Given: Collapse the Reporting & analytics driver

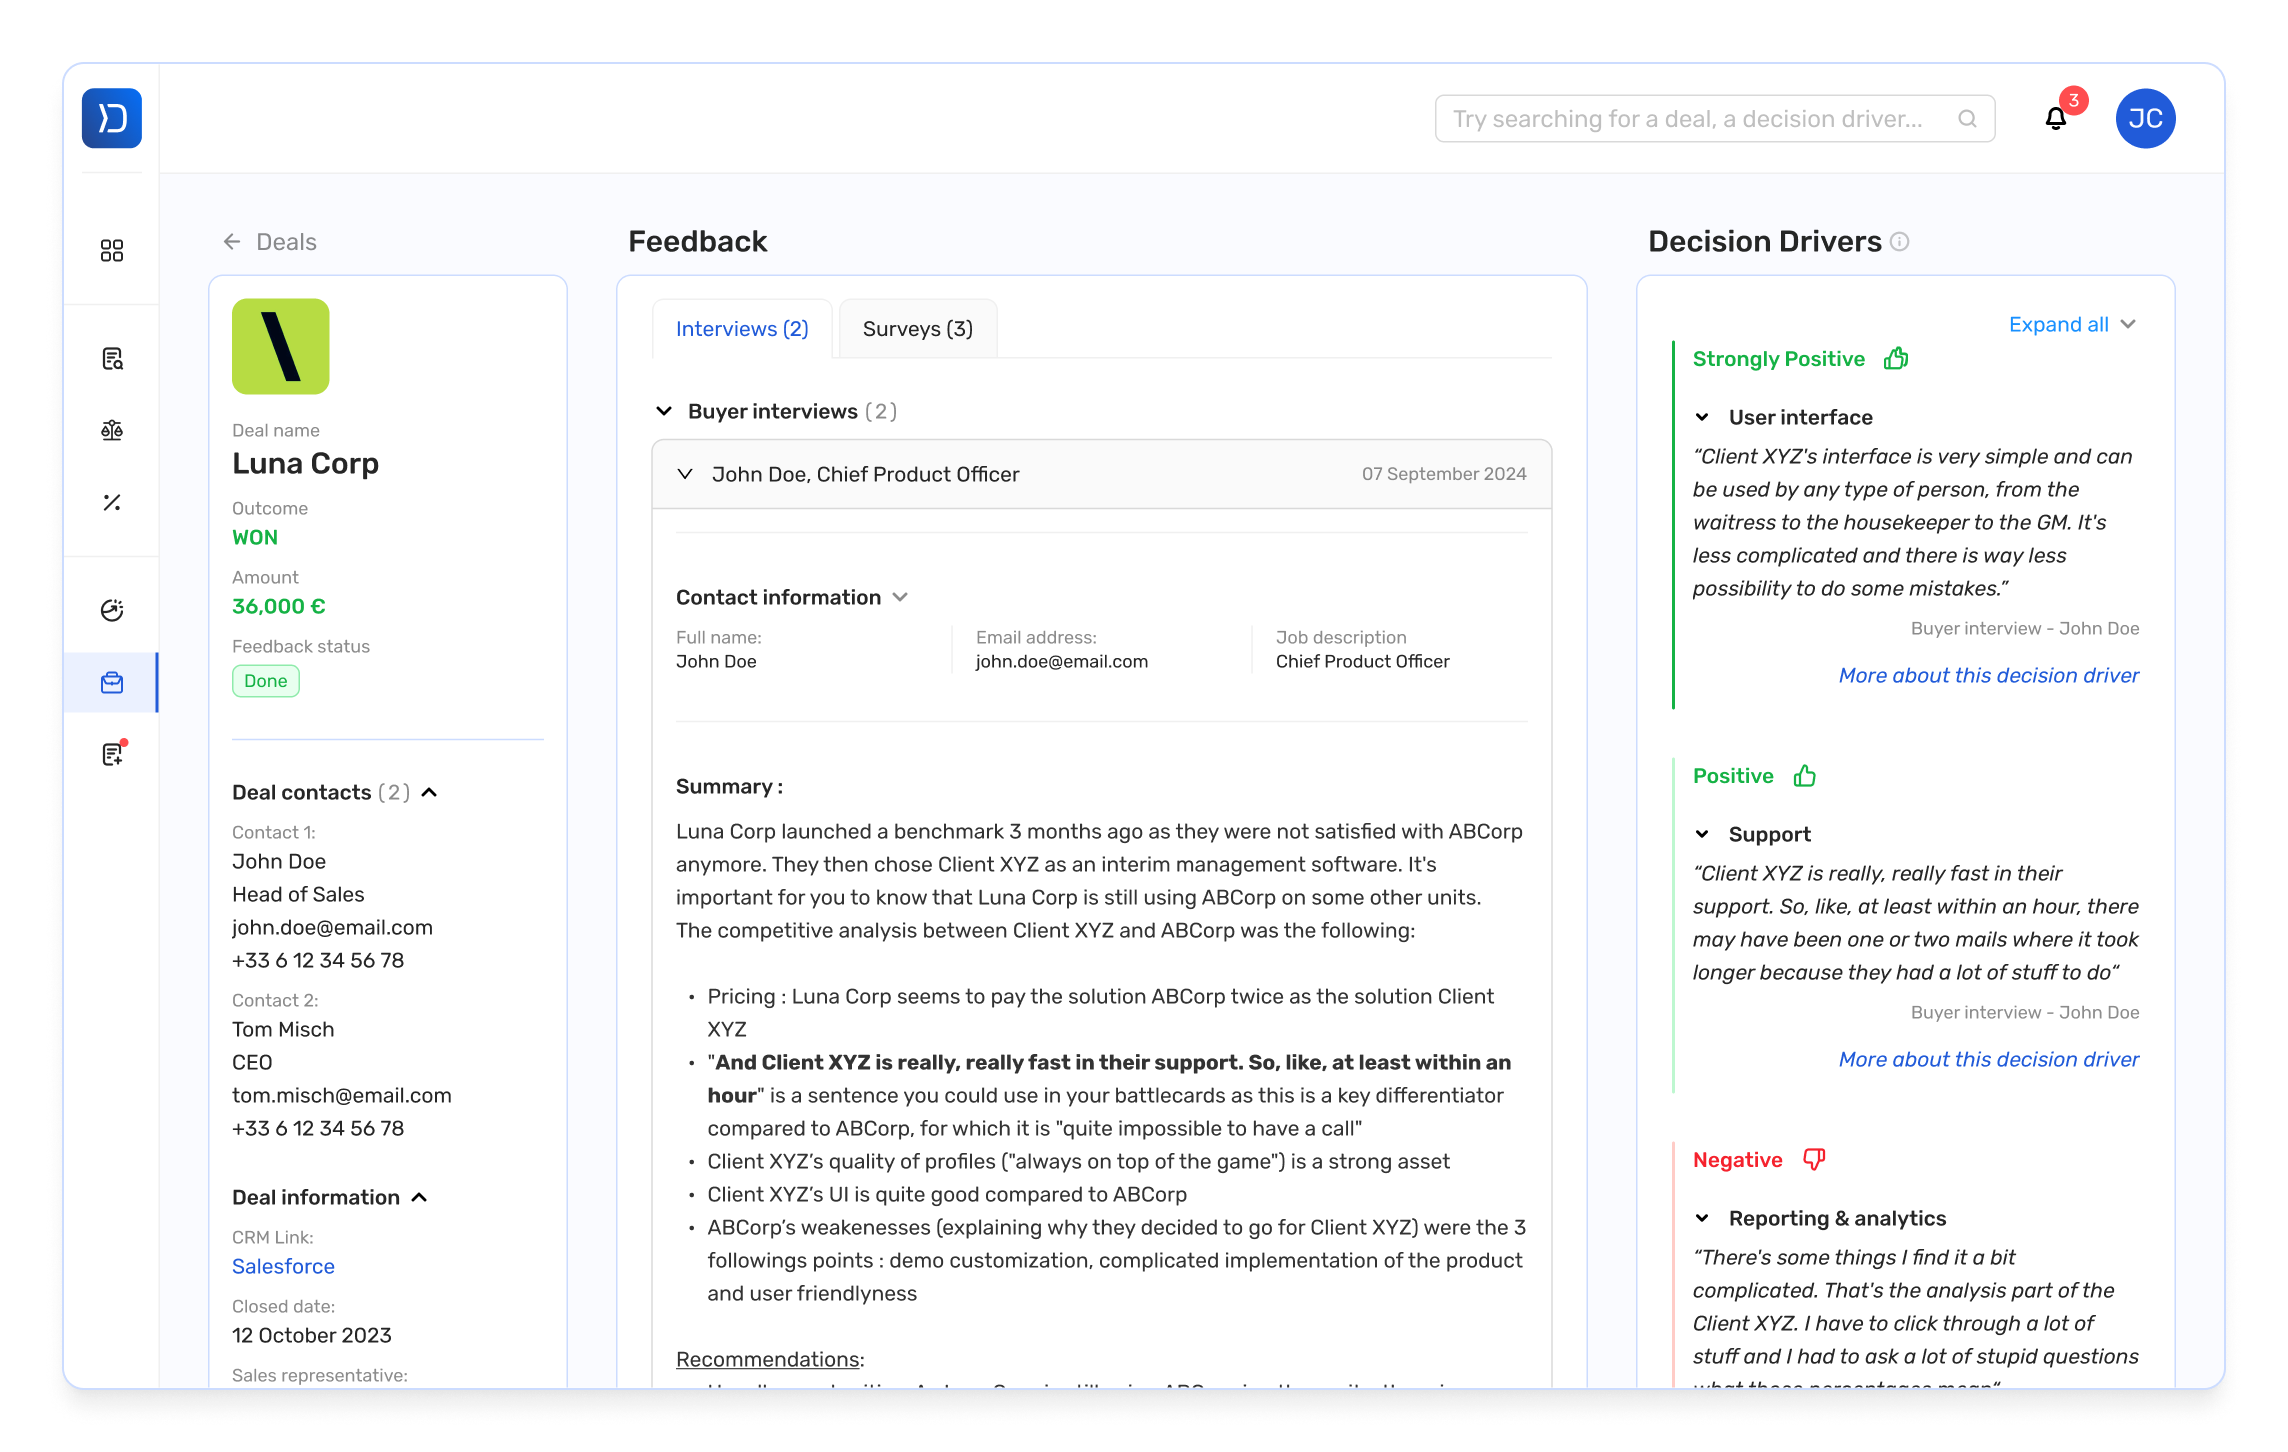Looking at the screenshot, I should point(1702,1218).
